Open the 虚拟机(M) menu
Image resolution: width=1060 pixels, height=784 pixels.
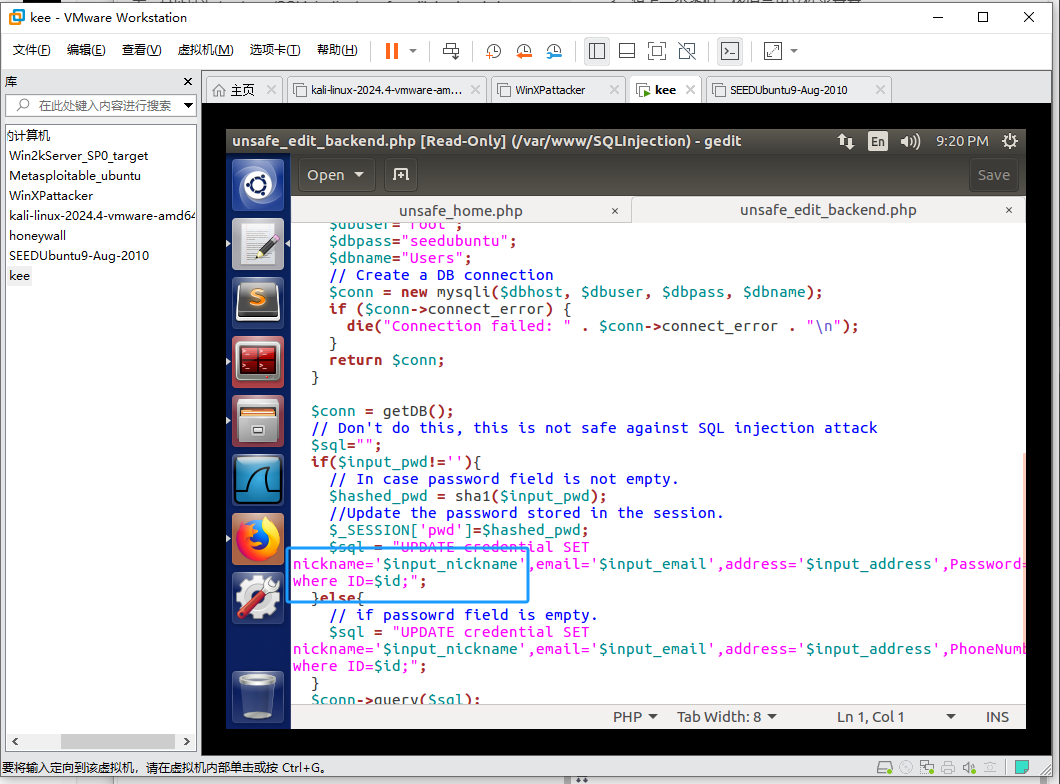pos(206,50)
